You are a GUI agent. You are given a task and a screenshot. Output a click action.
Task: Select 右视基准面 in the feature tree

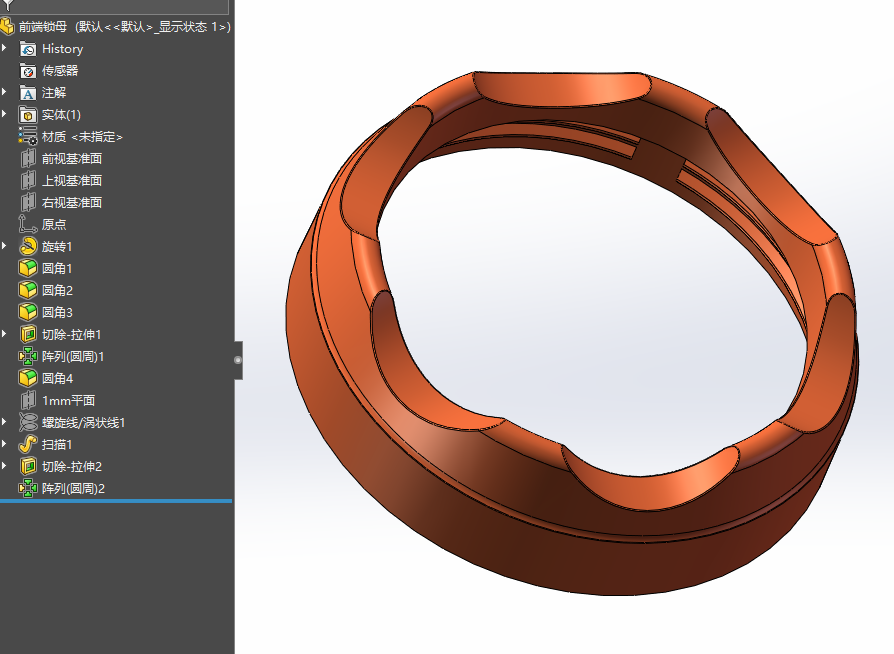coord(71,203)
